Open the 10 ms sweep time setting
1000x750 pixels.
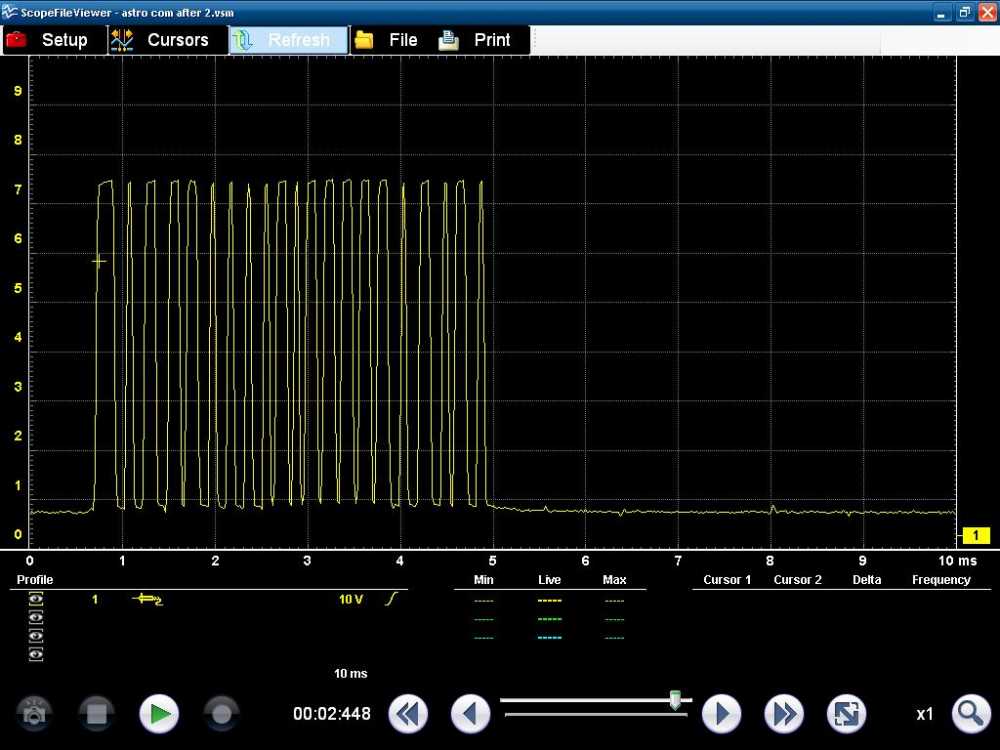pyautogui.click(x=350, y=674)
